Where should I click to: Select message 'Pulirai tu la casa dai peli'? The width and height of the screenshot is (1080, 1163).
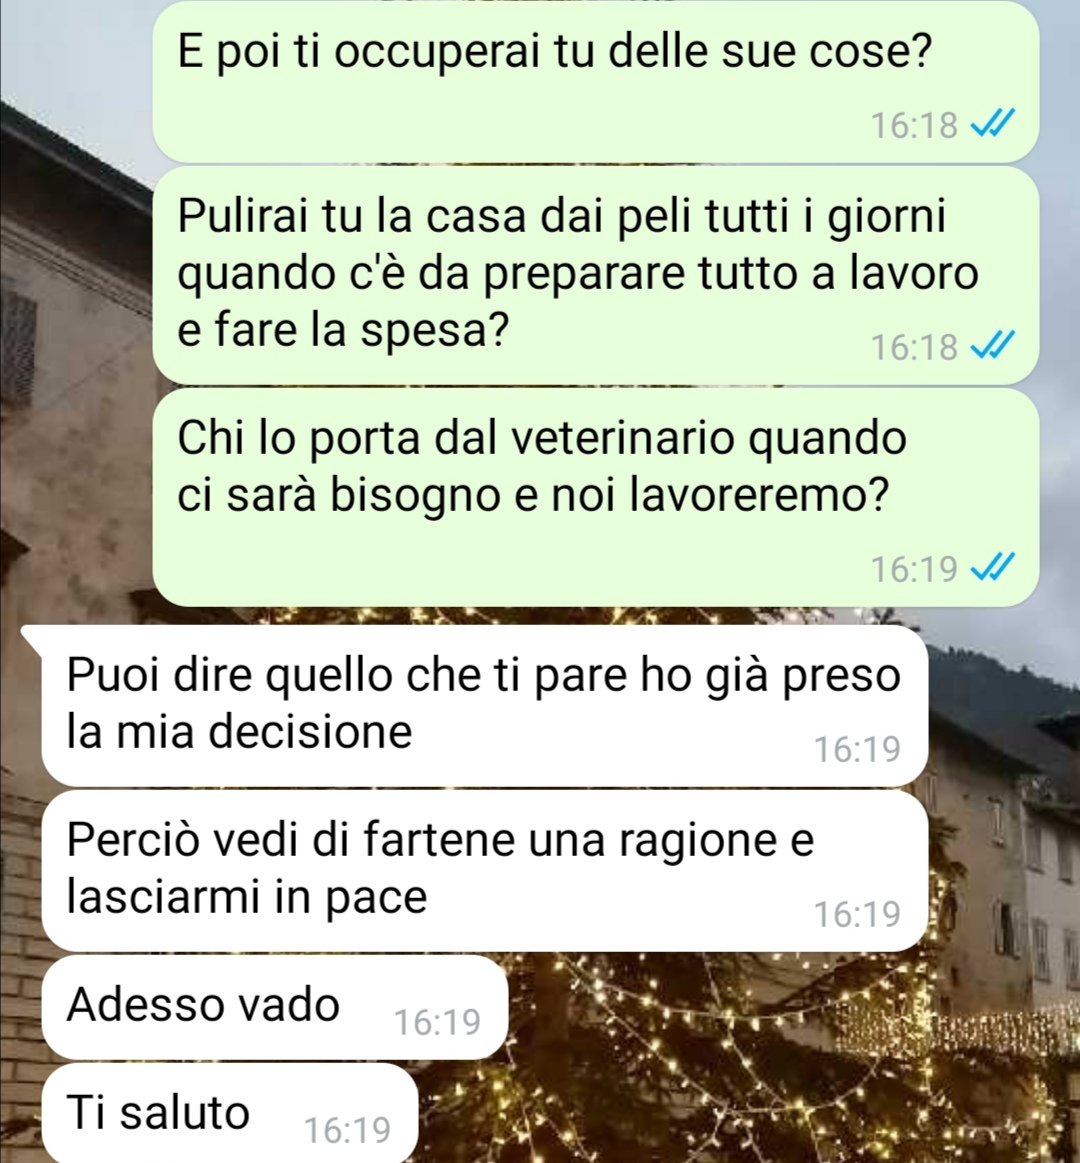click(x=596, y=275)
